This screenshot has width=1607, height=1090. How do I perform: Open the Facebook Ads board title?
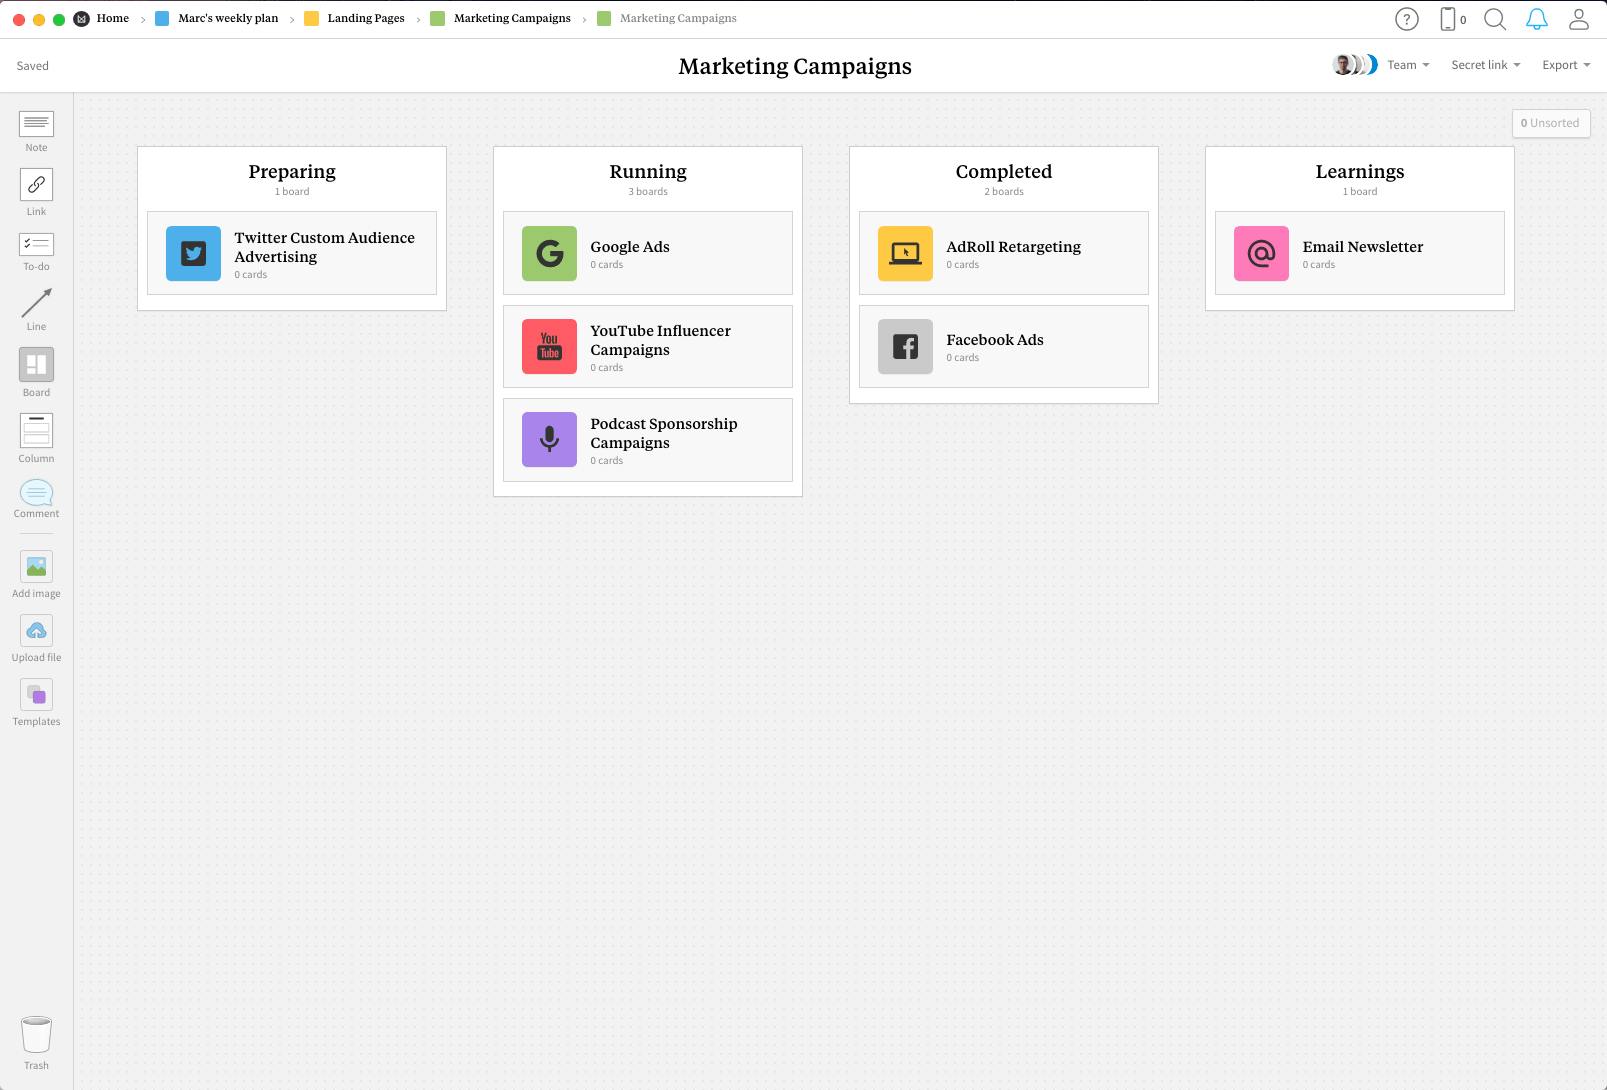(995, 340)
